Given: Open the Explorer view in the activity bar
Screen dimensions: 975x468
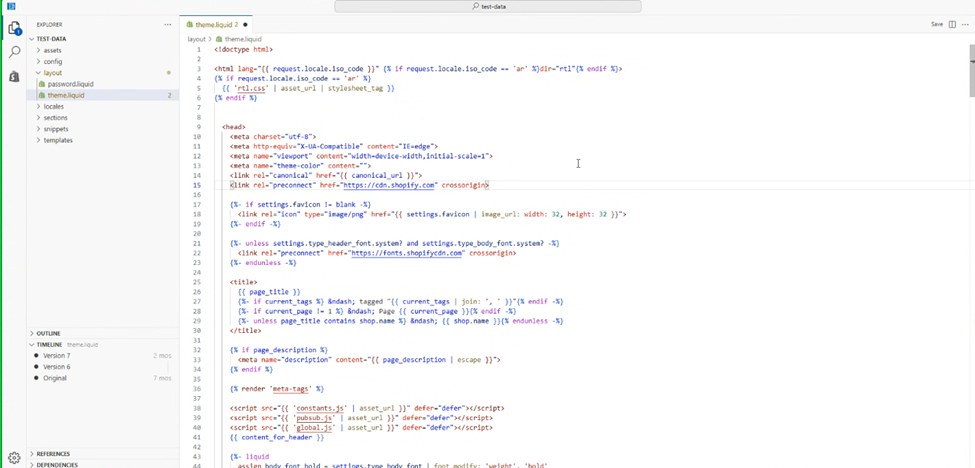Looking at the screenshot, I should point(14,28).
